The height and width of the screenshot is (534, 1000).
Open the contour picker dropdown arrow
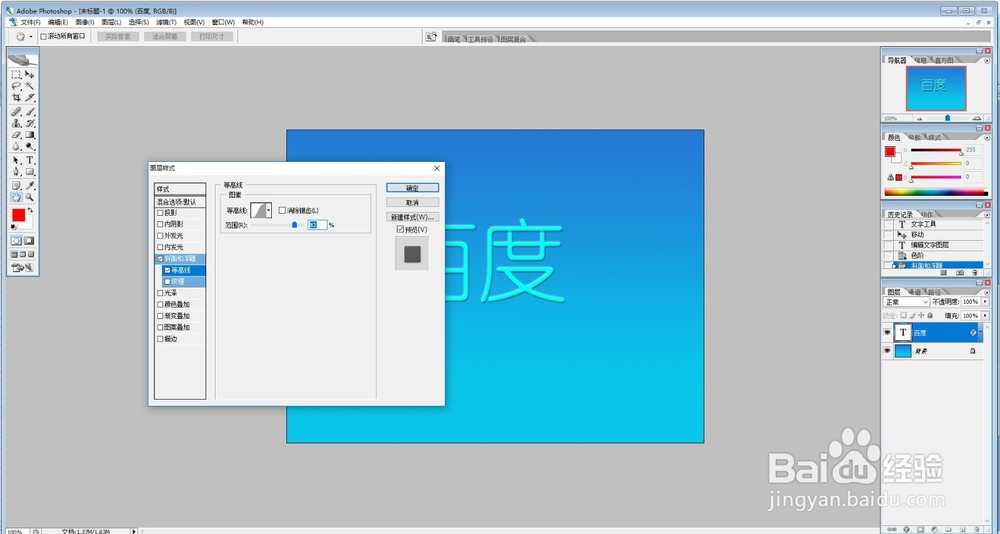(269, 210)
